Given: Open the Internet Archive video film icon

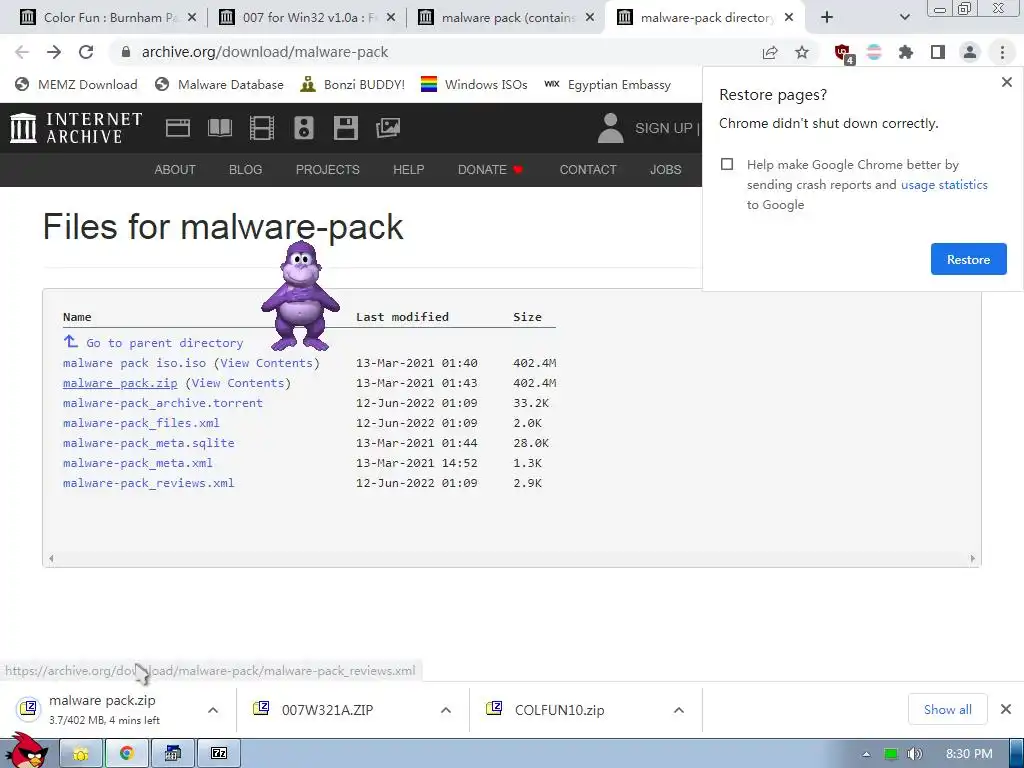Looking at the screenshot, I should (x=261, y=128).
